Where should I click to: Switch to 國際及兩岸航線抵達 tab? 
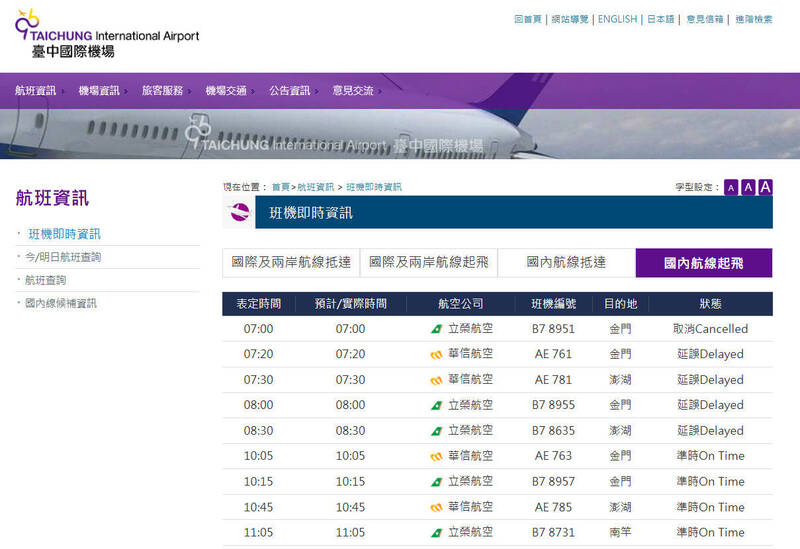pos(291,263)
